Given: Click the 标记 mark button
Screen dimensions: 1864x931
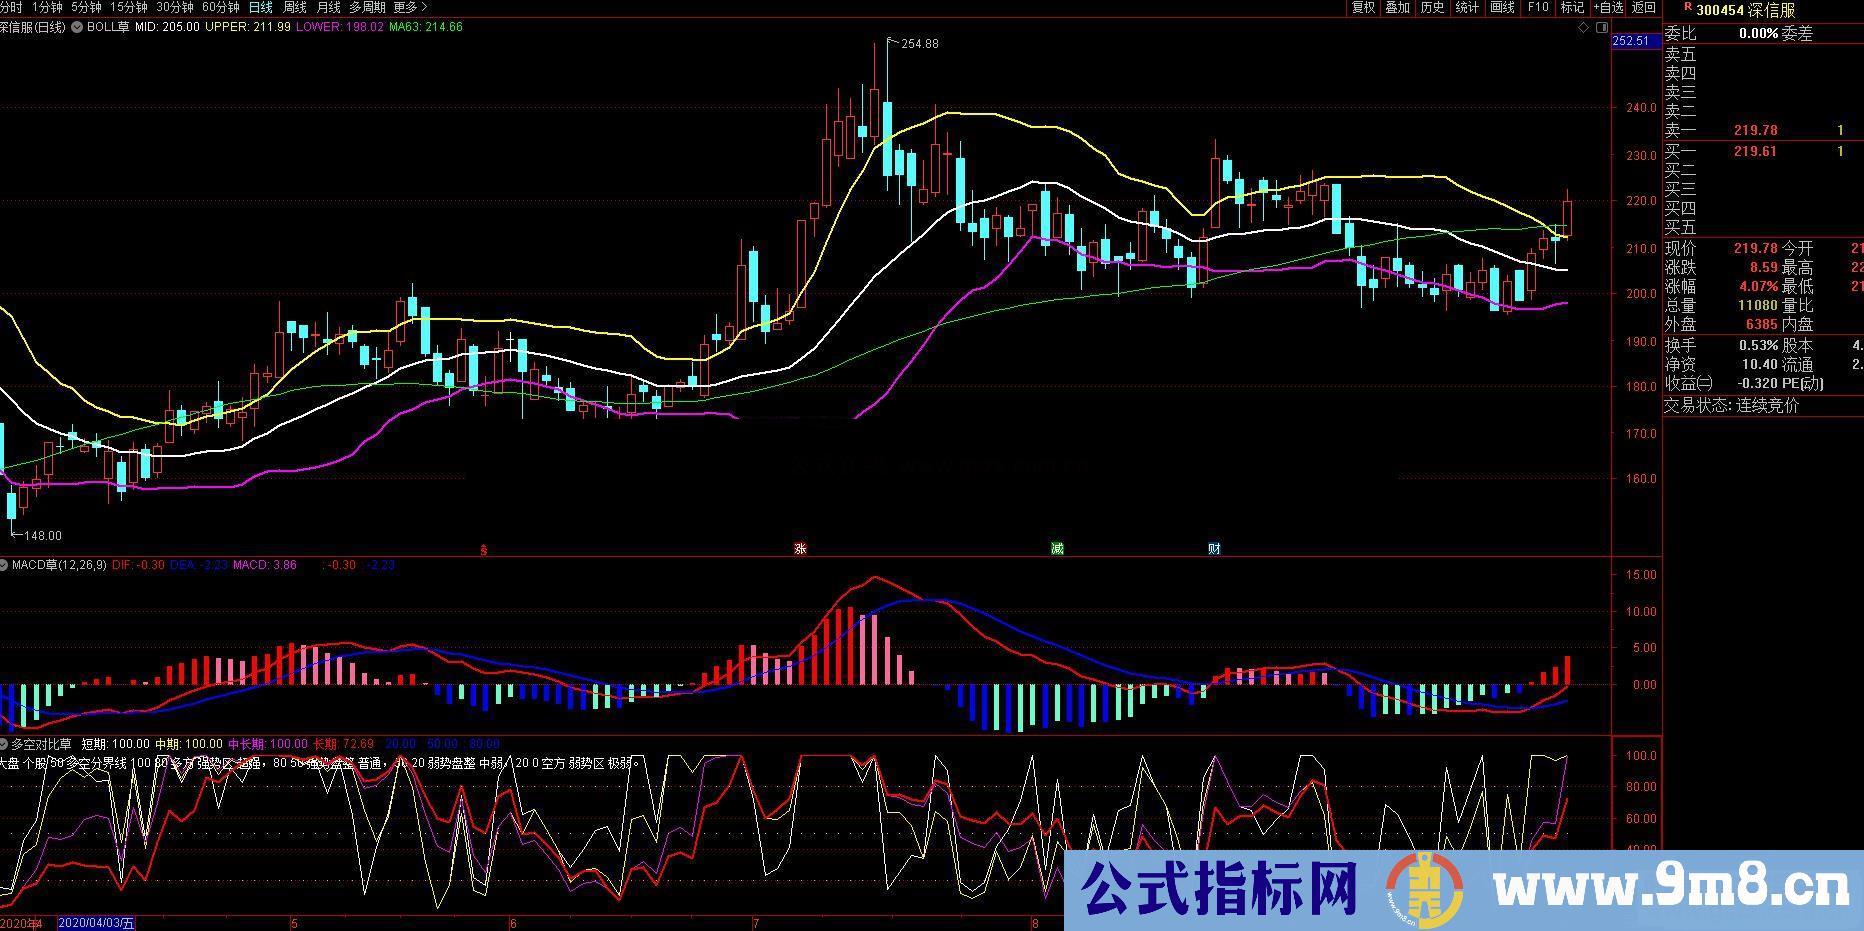Looking at the screenshot, I should click(1572, 7).
